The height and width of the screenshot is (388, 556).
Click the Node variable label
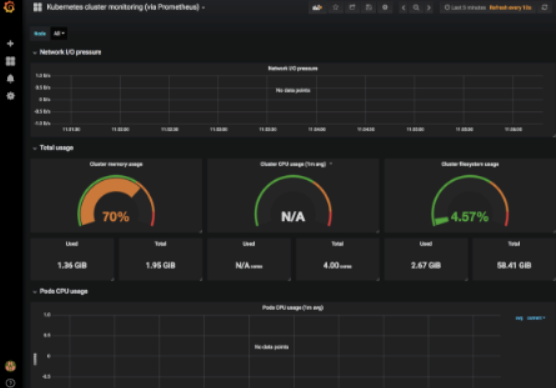[40, 33]
